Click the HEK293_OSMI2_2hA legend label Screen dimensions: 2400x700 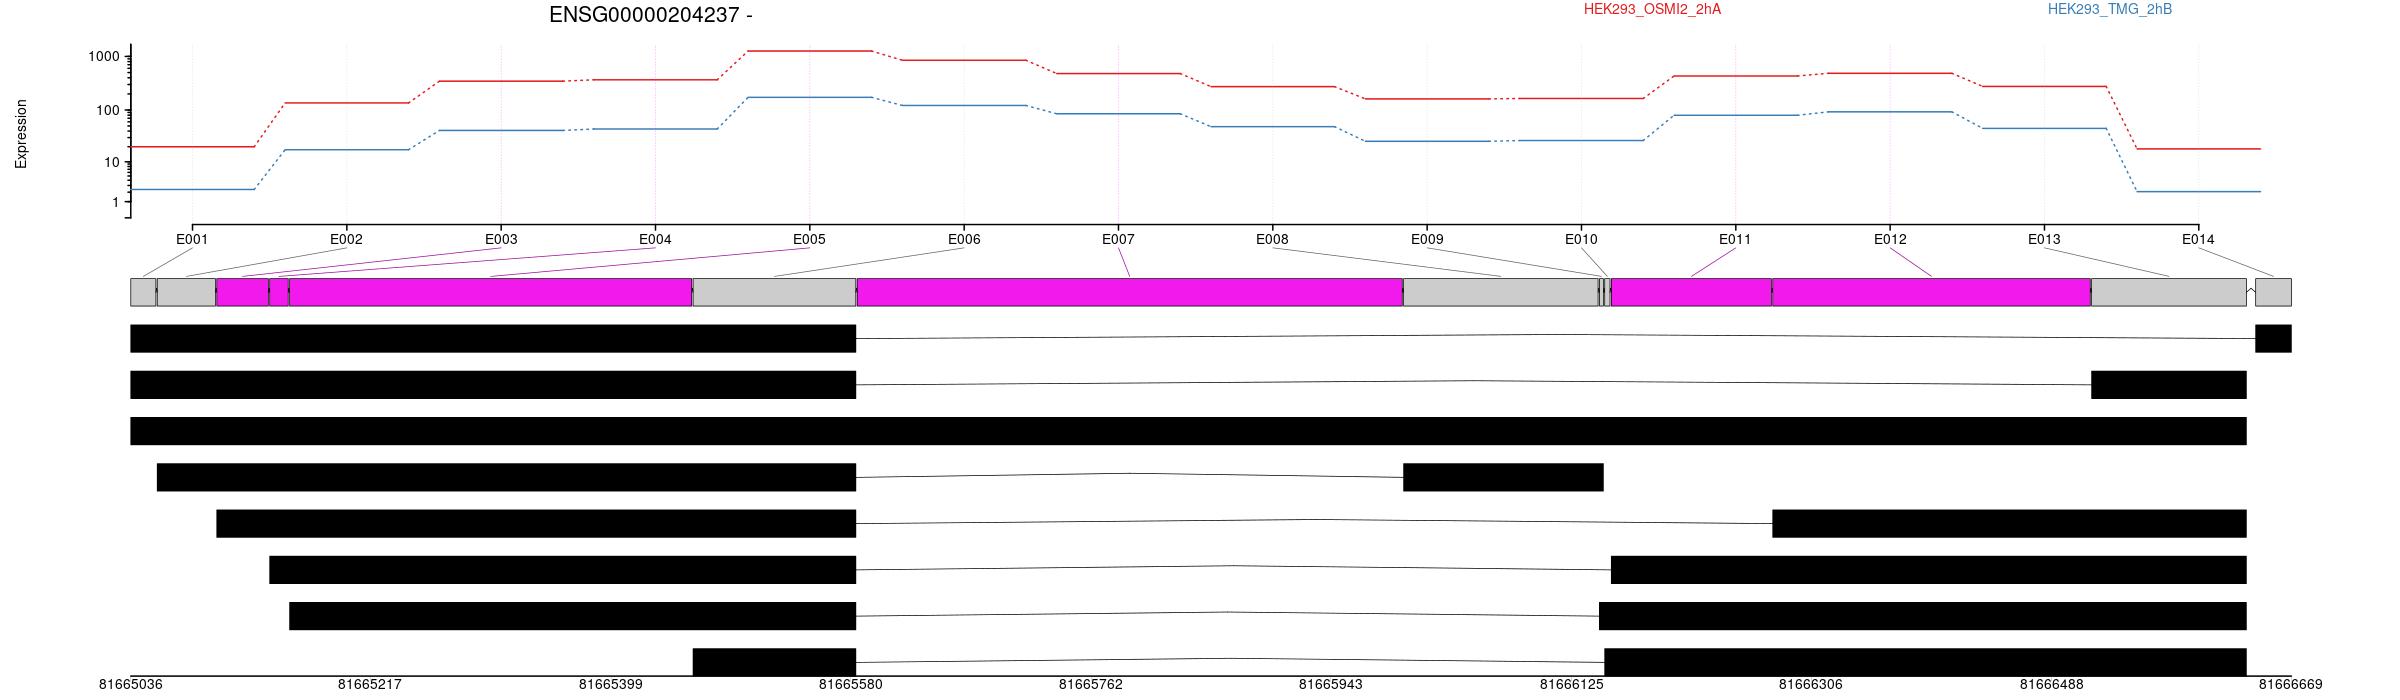click(1653, 9)
